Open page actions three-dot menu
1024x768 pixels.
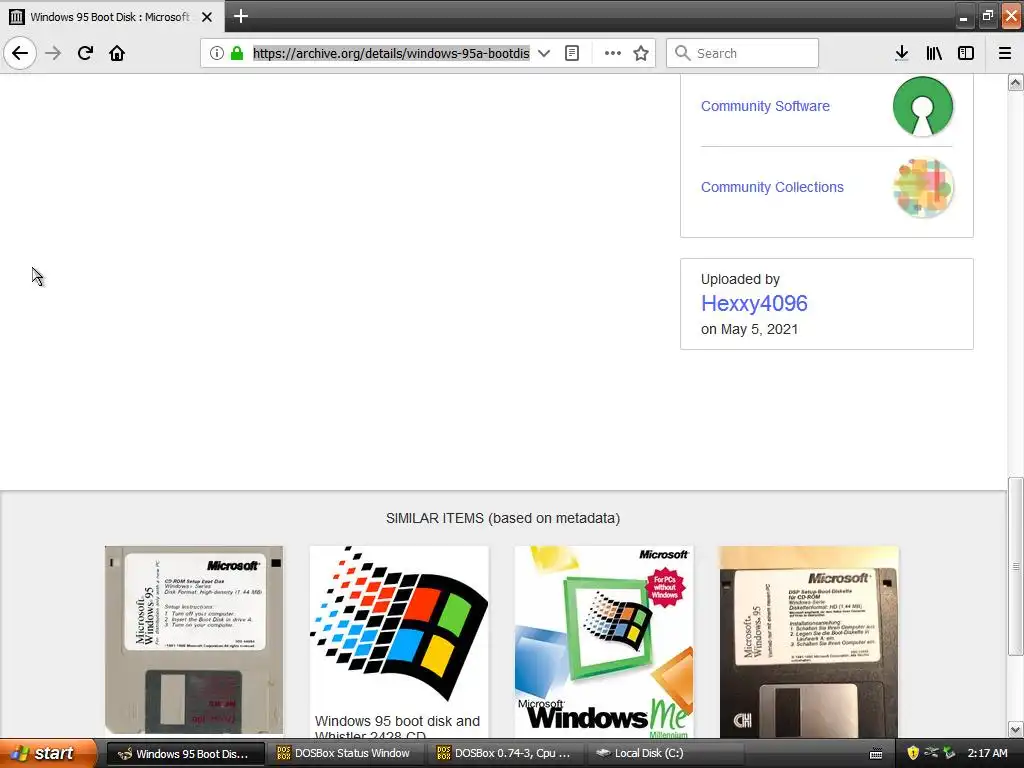point(613,53)
